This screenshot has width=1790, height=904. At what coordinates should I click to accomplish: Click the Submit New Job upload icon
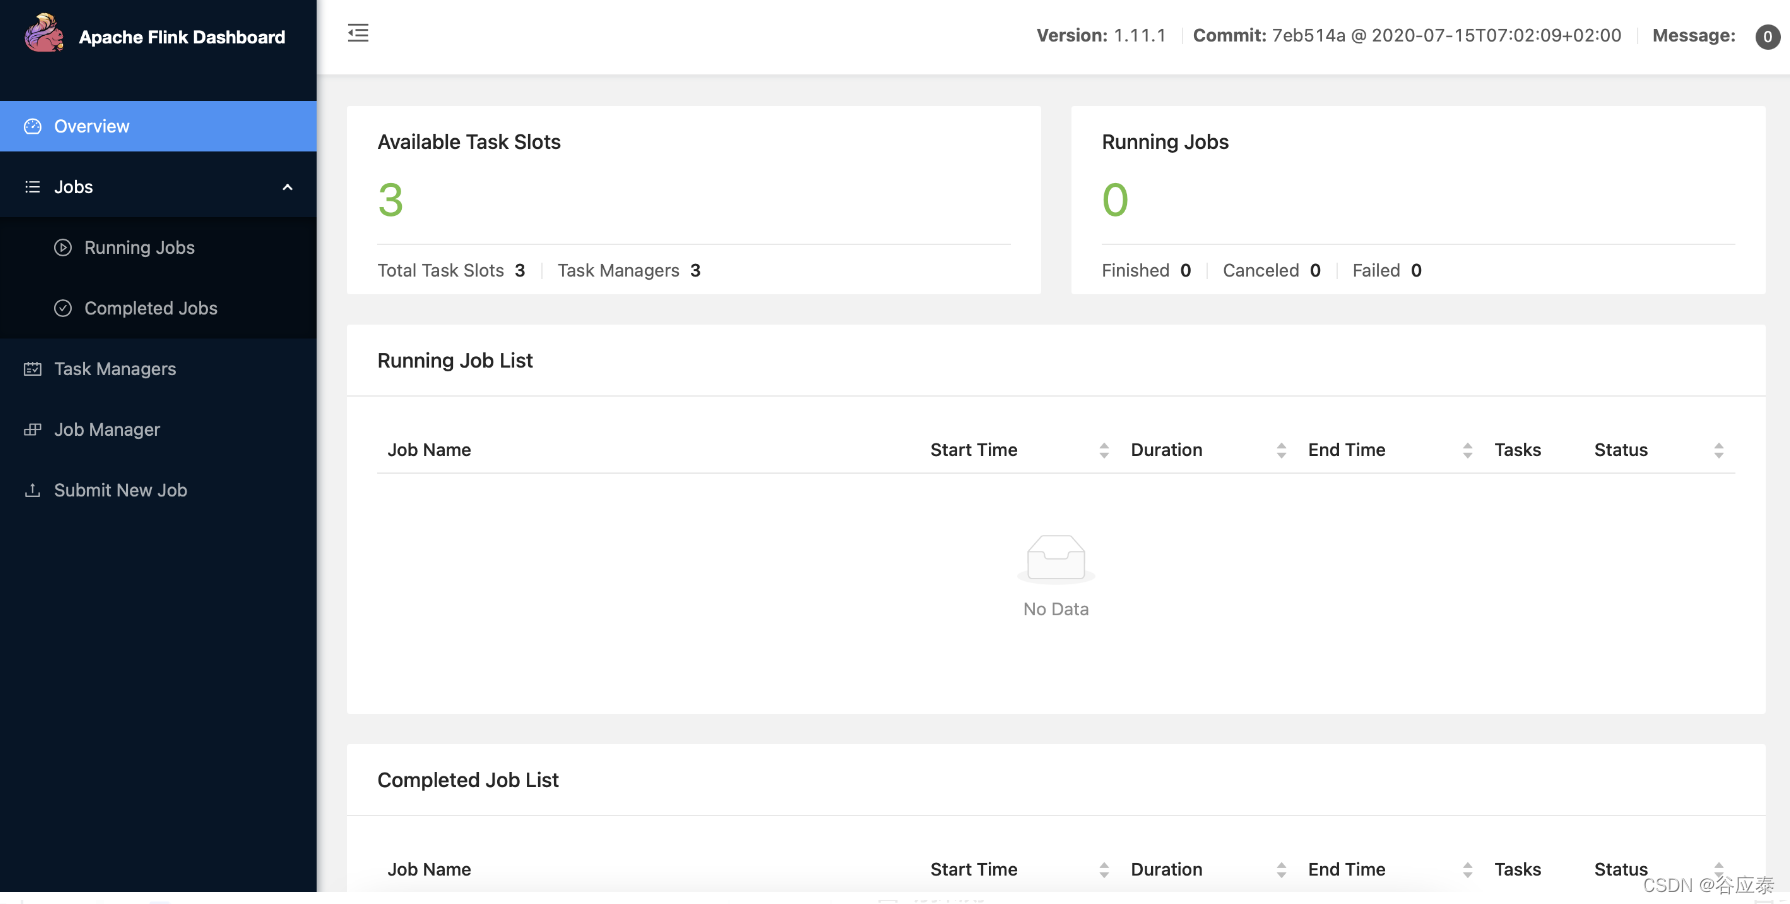coord(33,490)
